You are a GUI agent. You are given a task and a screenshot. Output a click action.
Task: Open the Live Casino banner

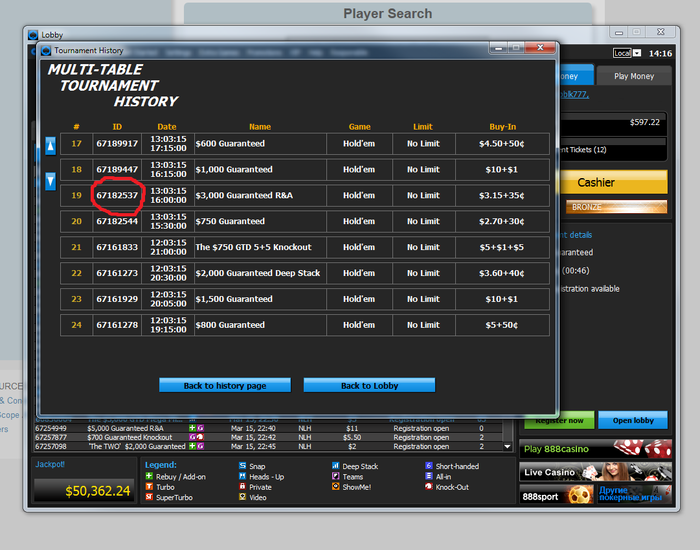click(595, 472)
